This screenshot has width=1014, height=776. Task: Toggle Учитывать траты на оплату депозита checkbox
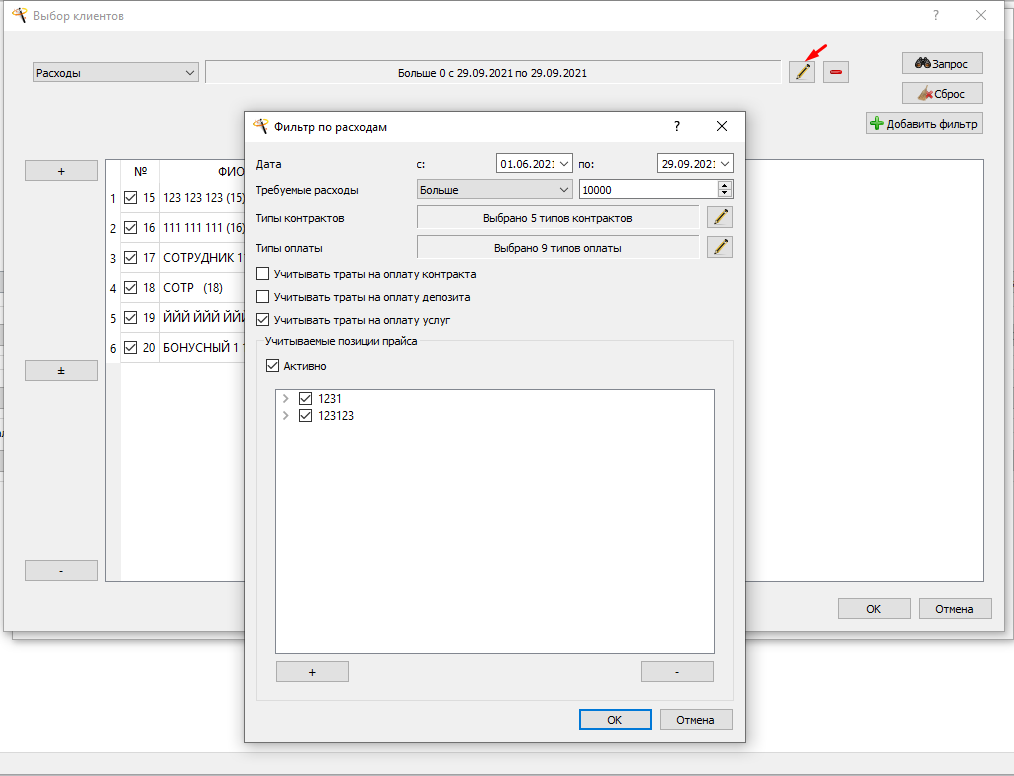[263, 297]
